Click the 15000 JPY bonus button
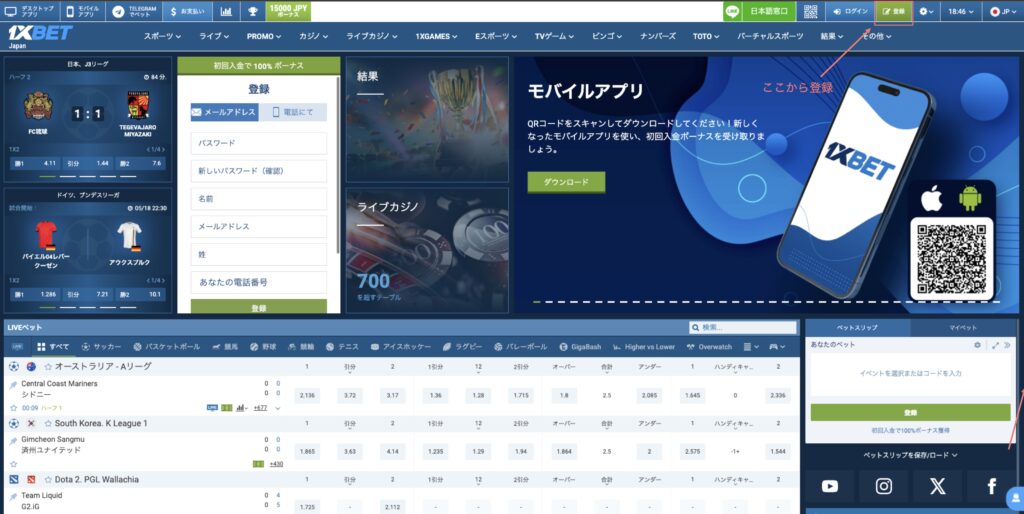Screen dimensions: 1024x514 (x=288, y=11)
